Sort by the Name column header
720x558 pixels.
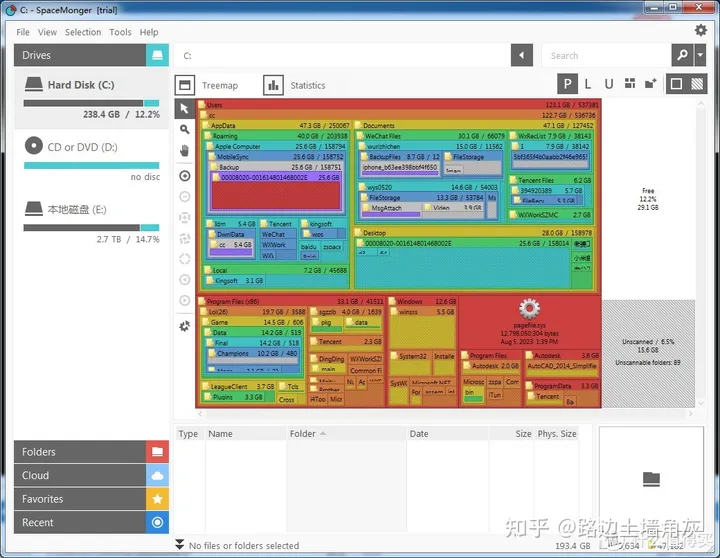click(246, 434)
